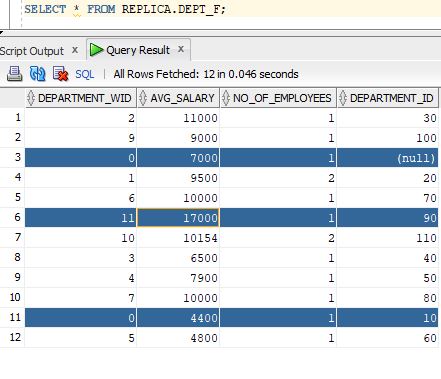The width and height of the screenshot is (441, 379).
Task: Close the Script Output tab
Action: (75, 50)
